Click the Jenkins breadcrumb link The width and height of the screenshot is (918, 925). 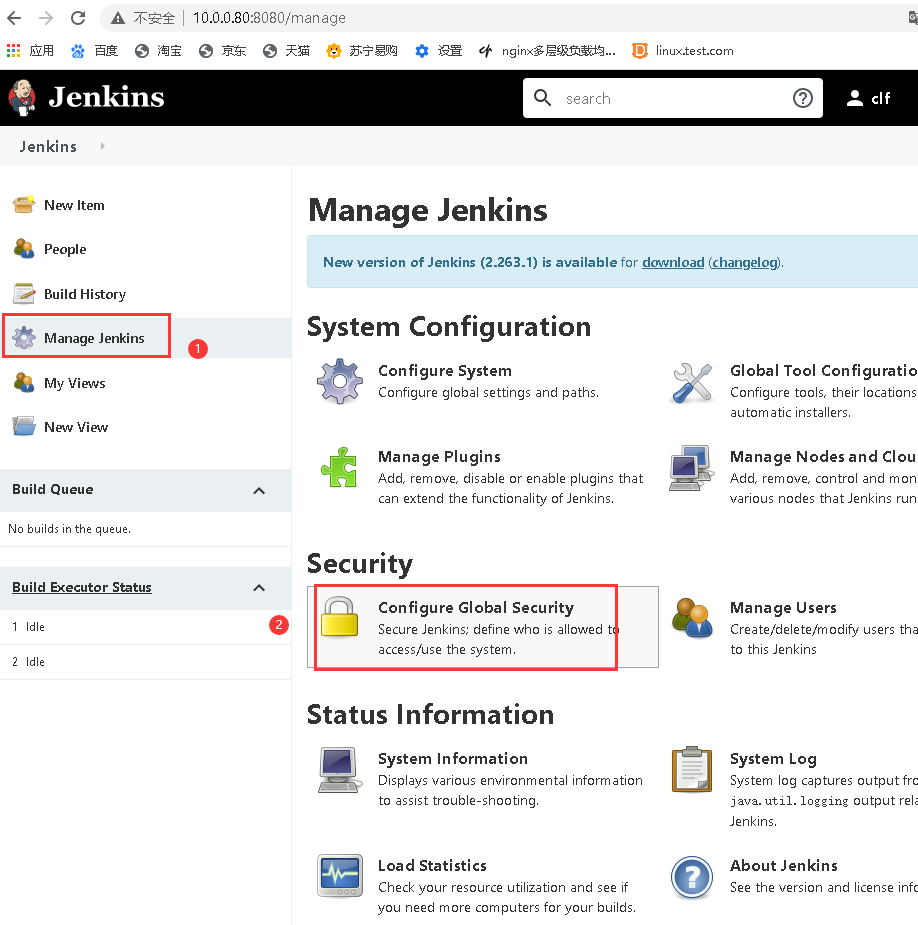click(48, 146)
